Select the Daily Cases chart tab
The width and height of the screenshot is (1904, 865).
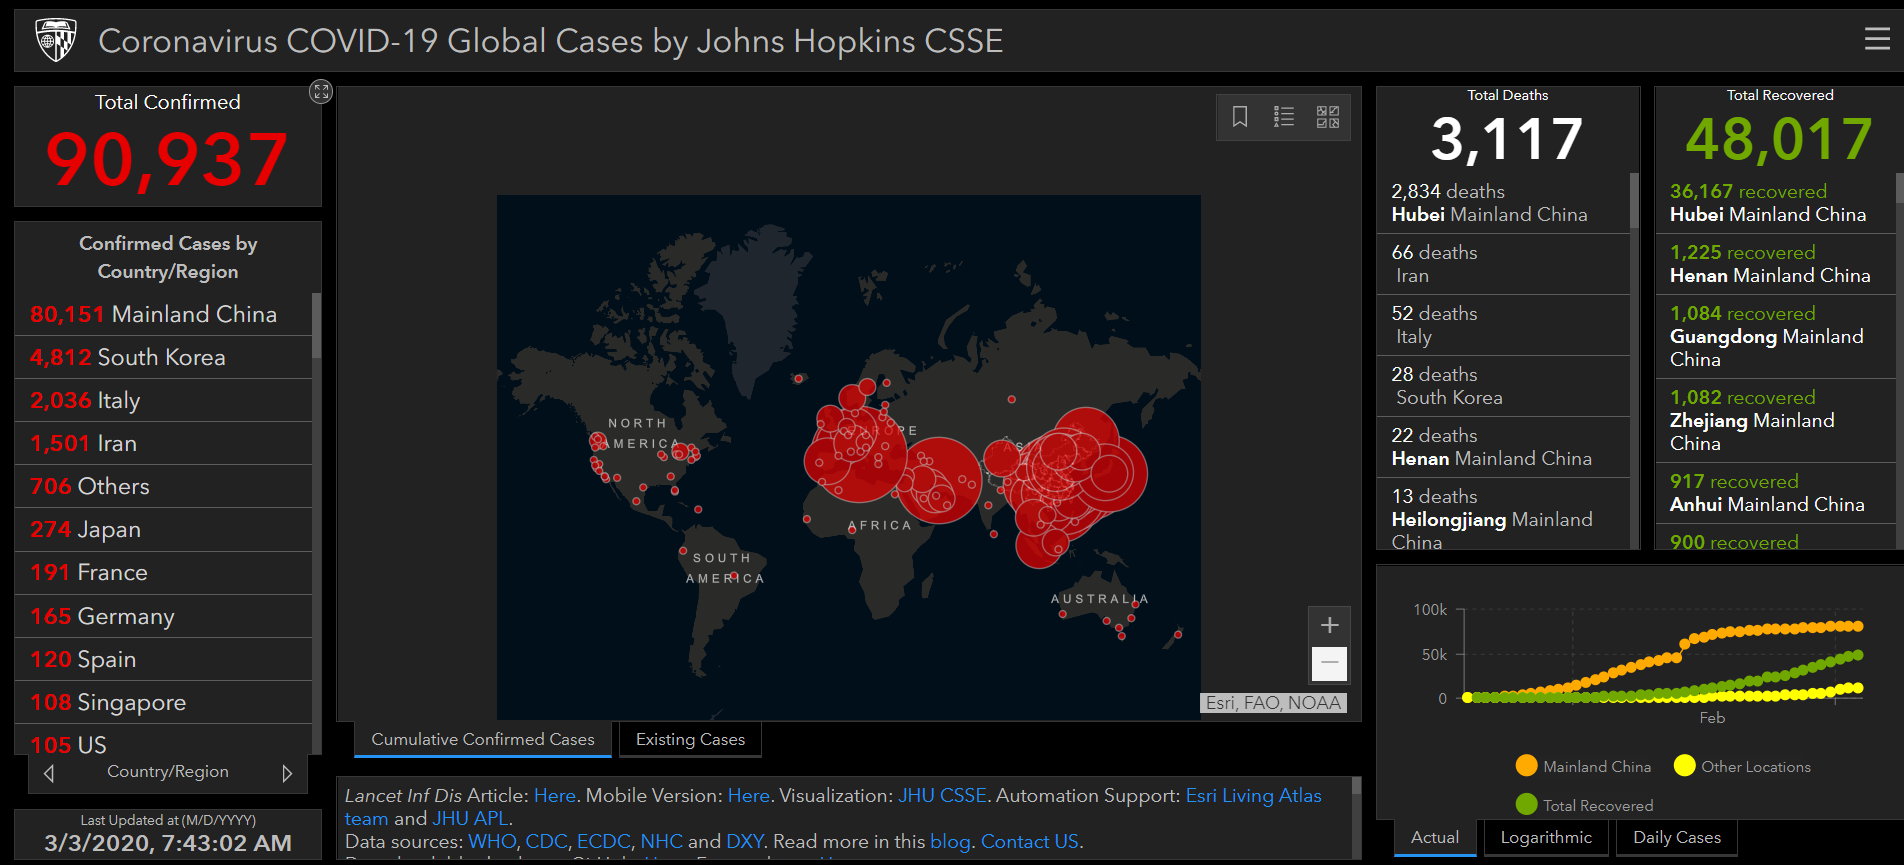[x=1677, y=837]
